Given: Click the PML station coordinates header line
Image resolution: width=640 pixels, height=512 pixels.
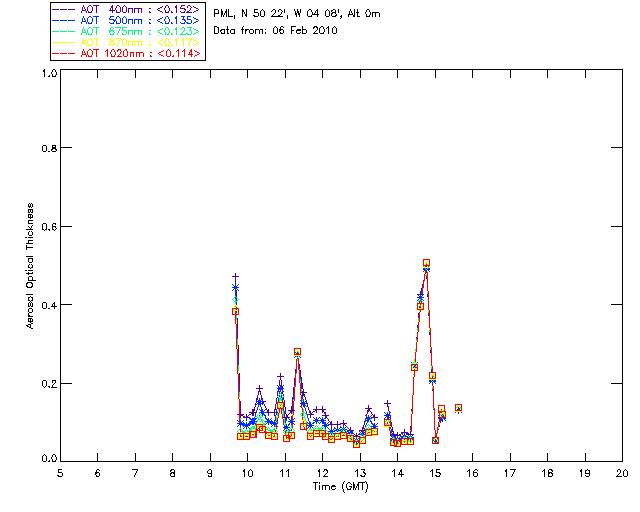Looking at the screenshot, I should pyautogui.click(x=297, y=14).
